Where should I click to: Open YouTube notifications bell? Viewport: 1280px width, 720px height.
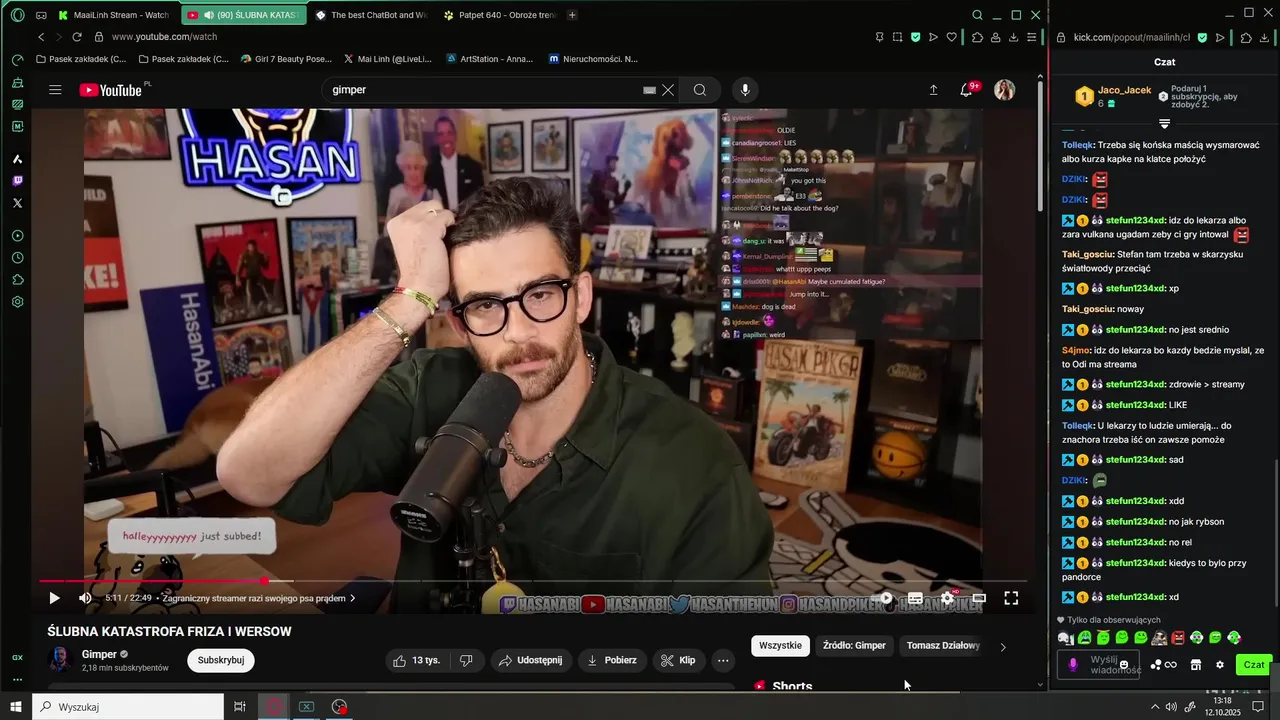tap(966, 90)
